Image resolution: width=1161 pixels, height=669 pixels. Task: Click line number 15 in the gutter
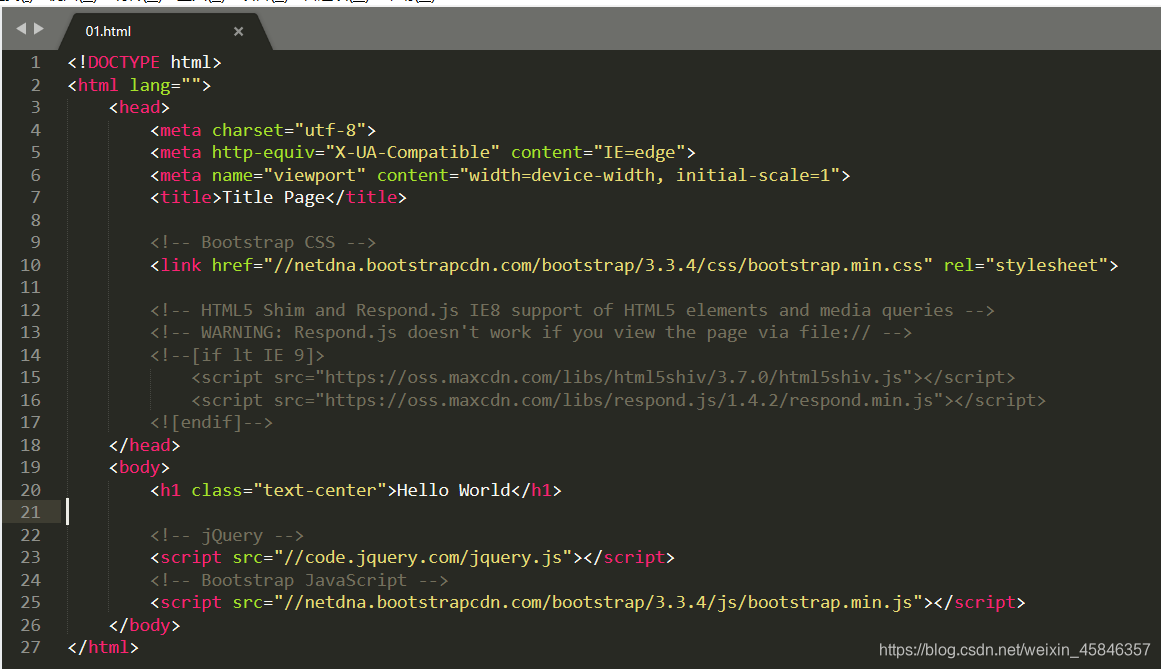30,377
